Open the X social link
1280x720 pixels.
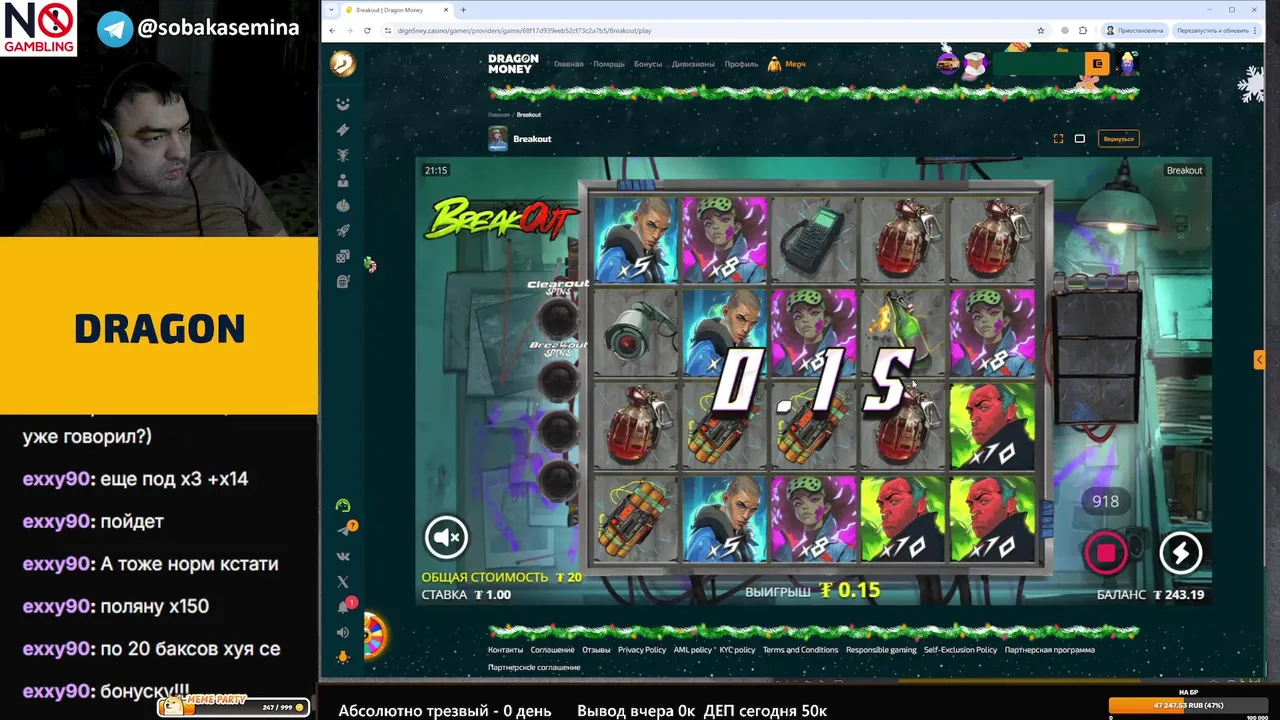click(x=343, y=581)
